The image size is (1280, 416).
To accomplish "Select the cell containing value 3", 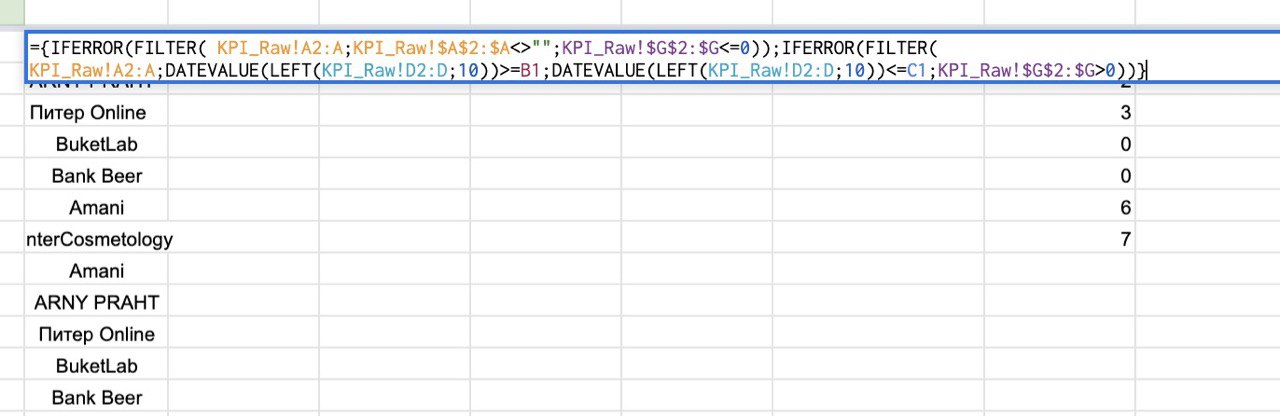I will 1059,112.
